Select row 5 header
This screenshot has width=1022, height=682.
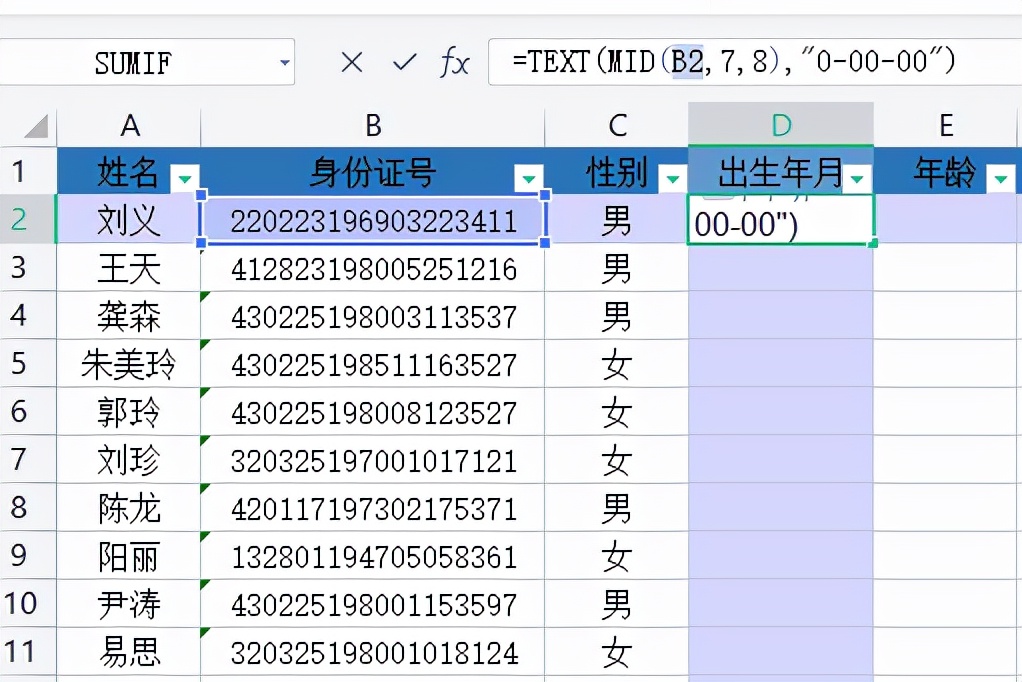tap(28, 363)
